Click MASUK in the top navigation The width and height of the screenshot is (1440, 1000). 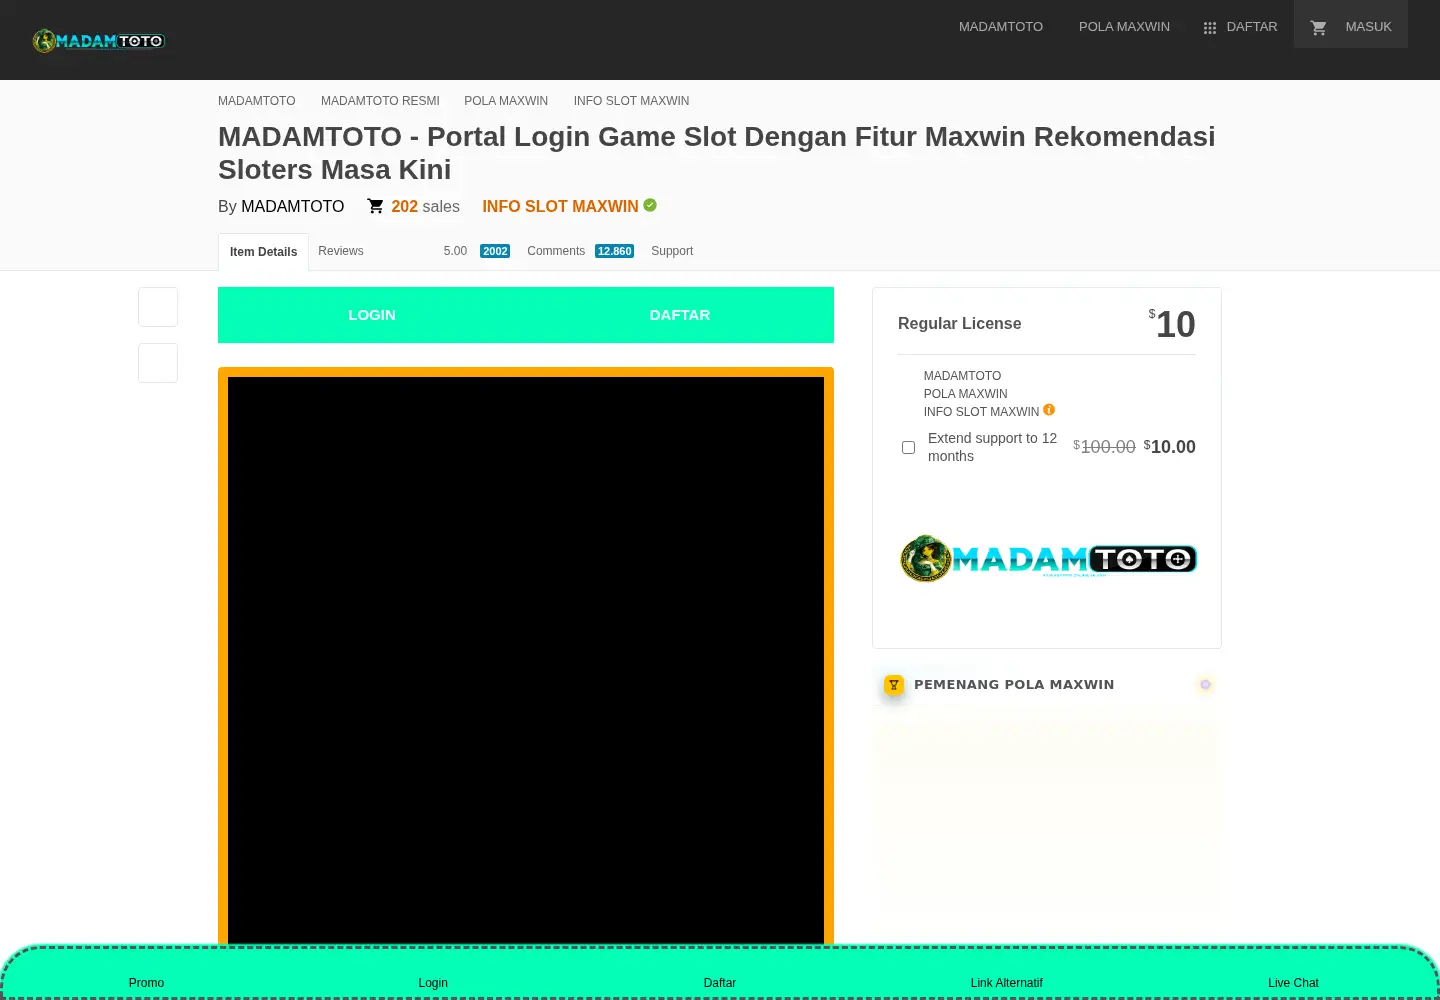point(1368,27)
